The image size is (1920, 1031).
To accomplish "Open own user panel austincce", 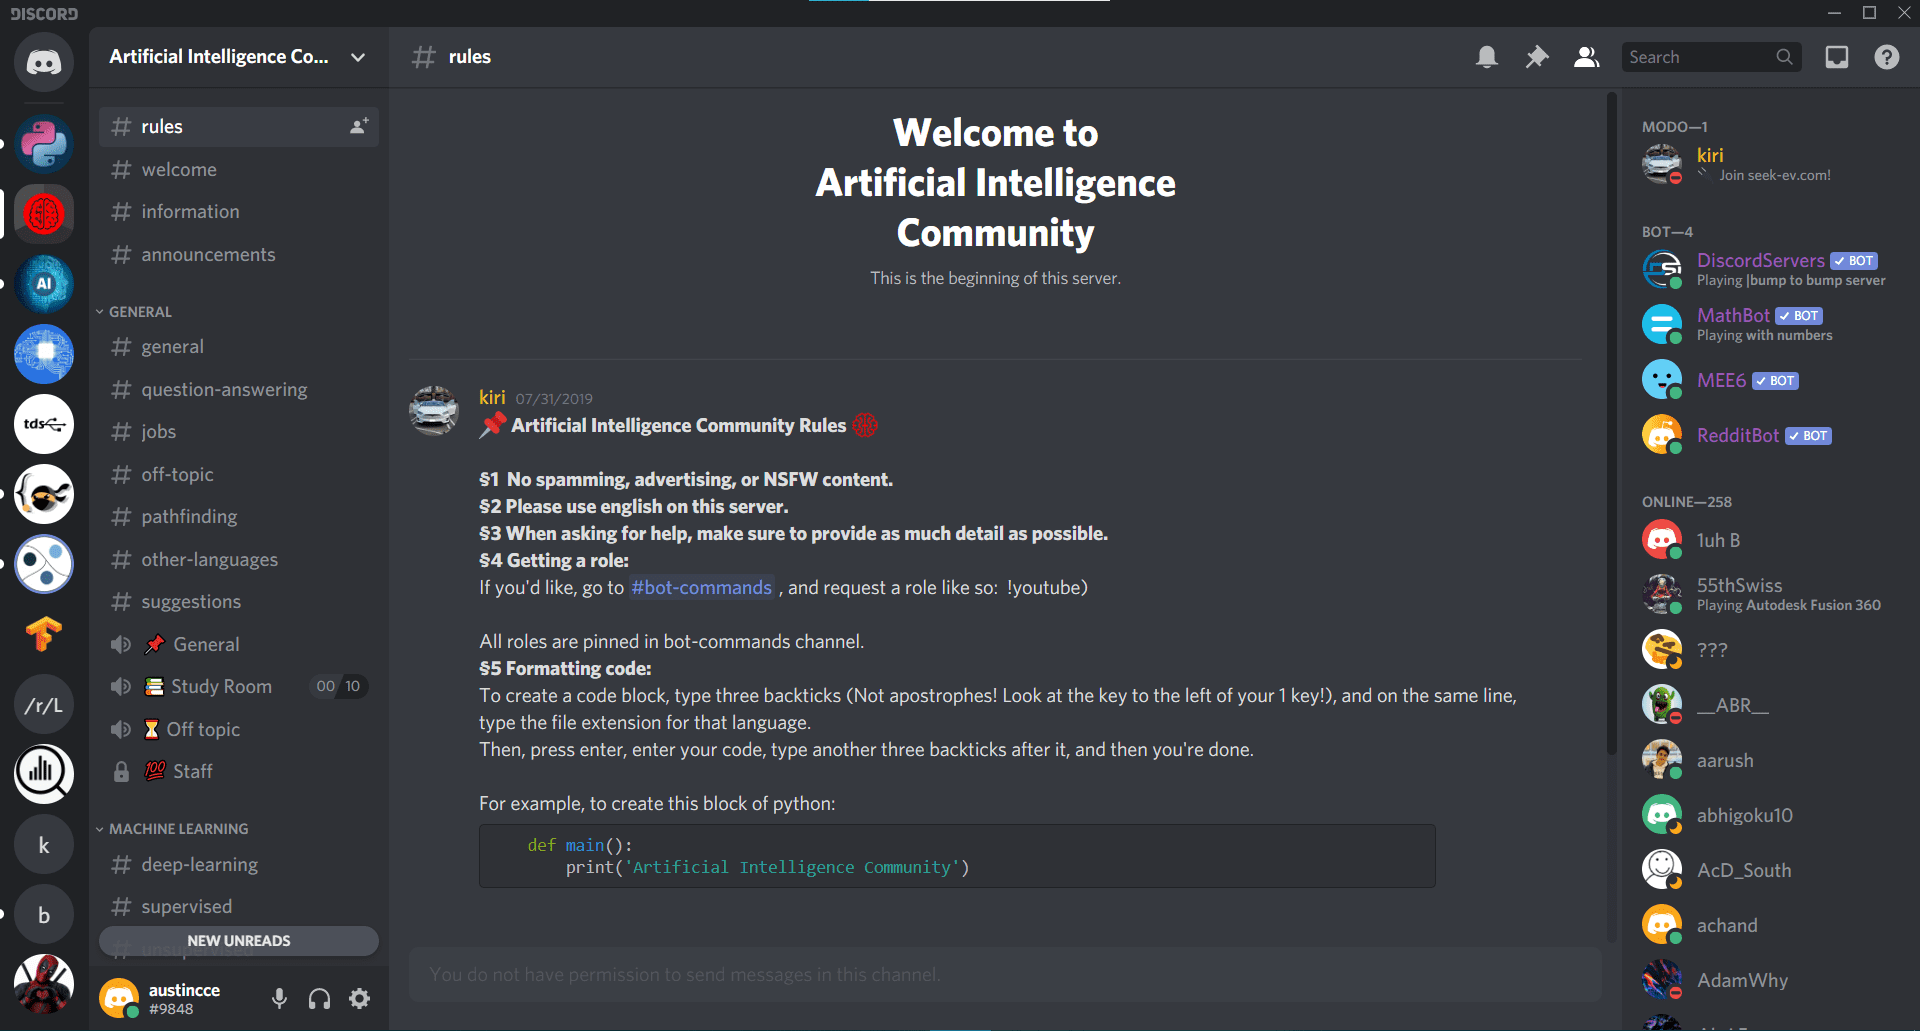I will (160, 998).
